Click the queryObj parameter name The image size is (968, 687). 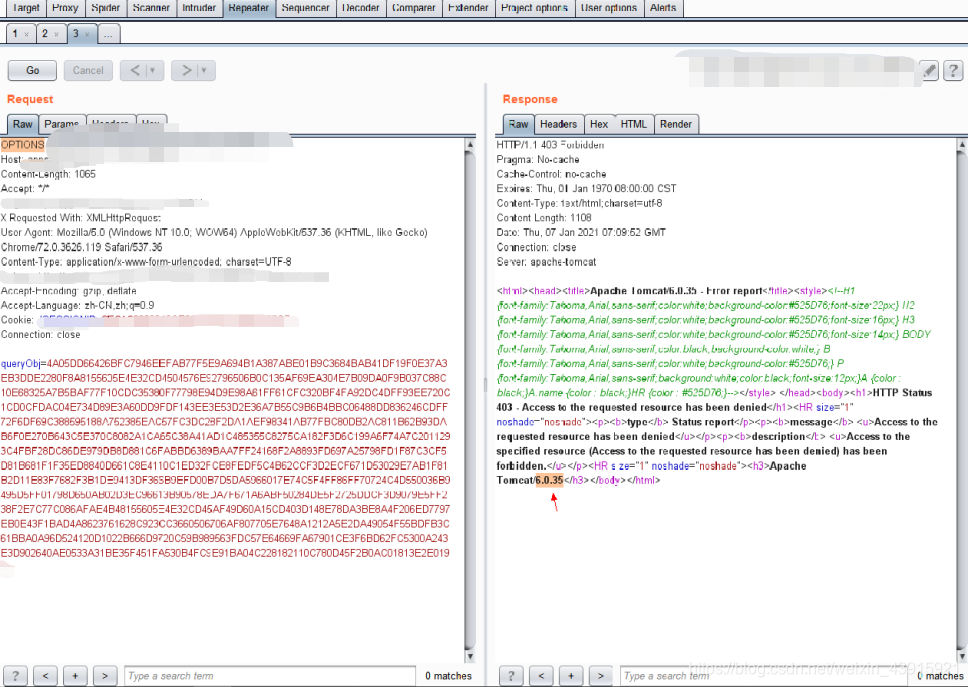click(x=20, y=364)
